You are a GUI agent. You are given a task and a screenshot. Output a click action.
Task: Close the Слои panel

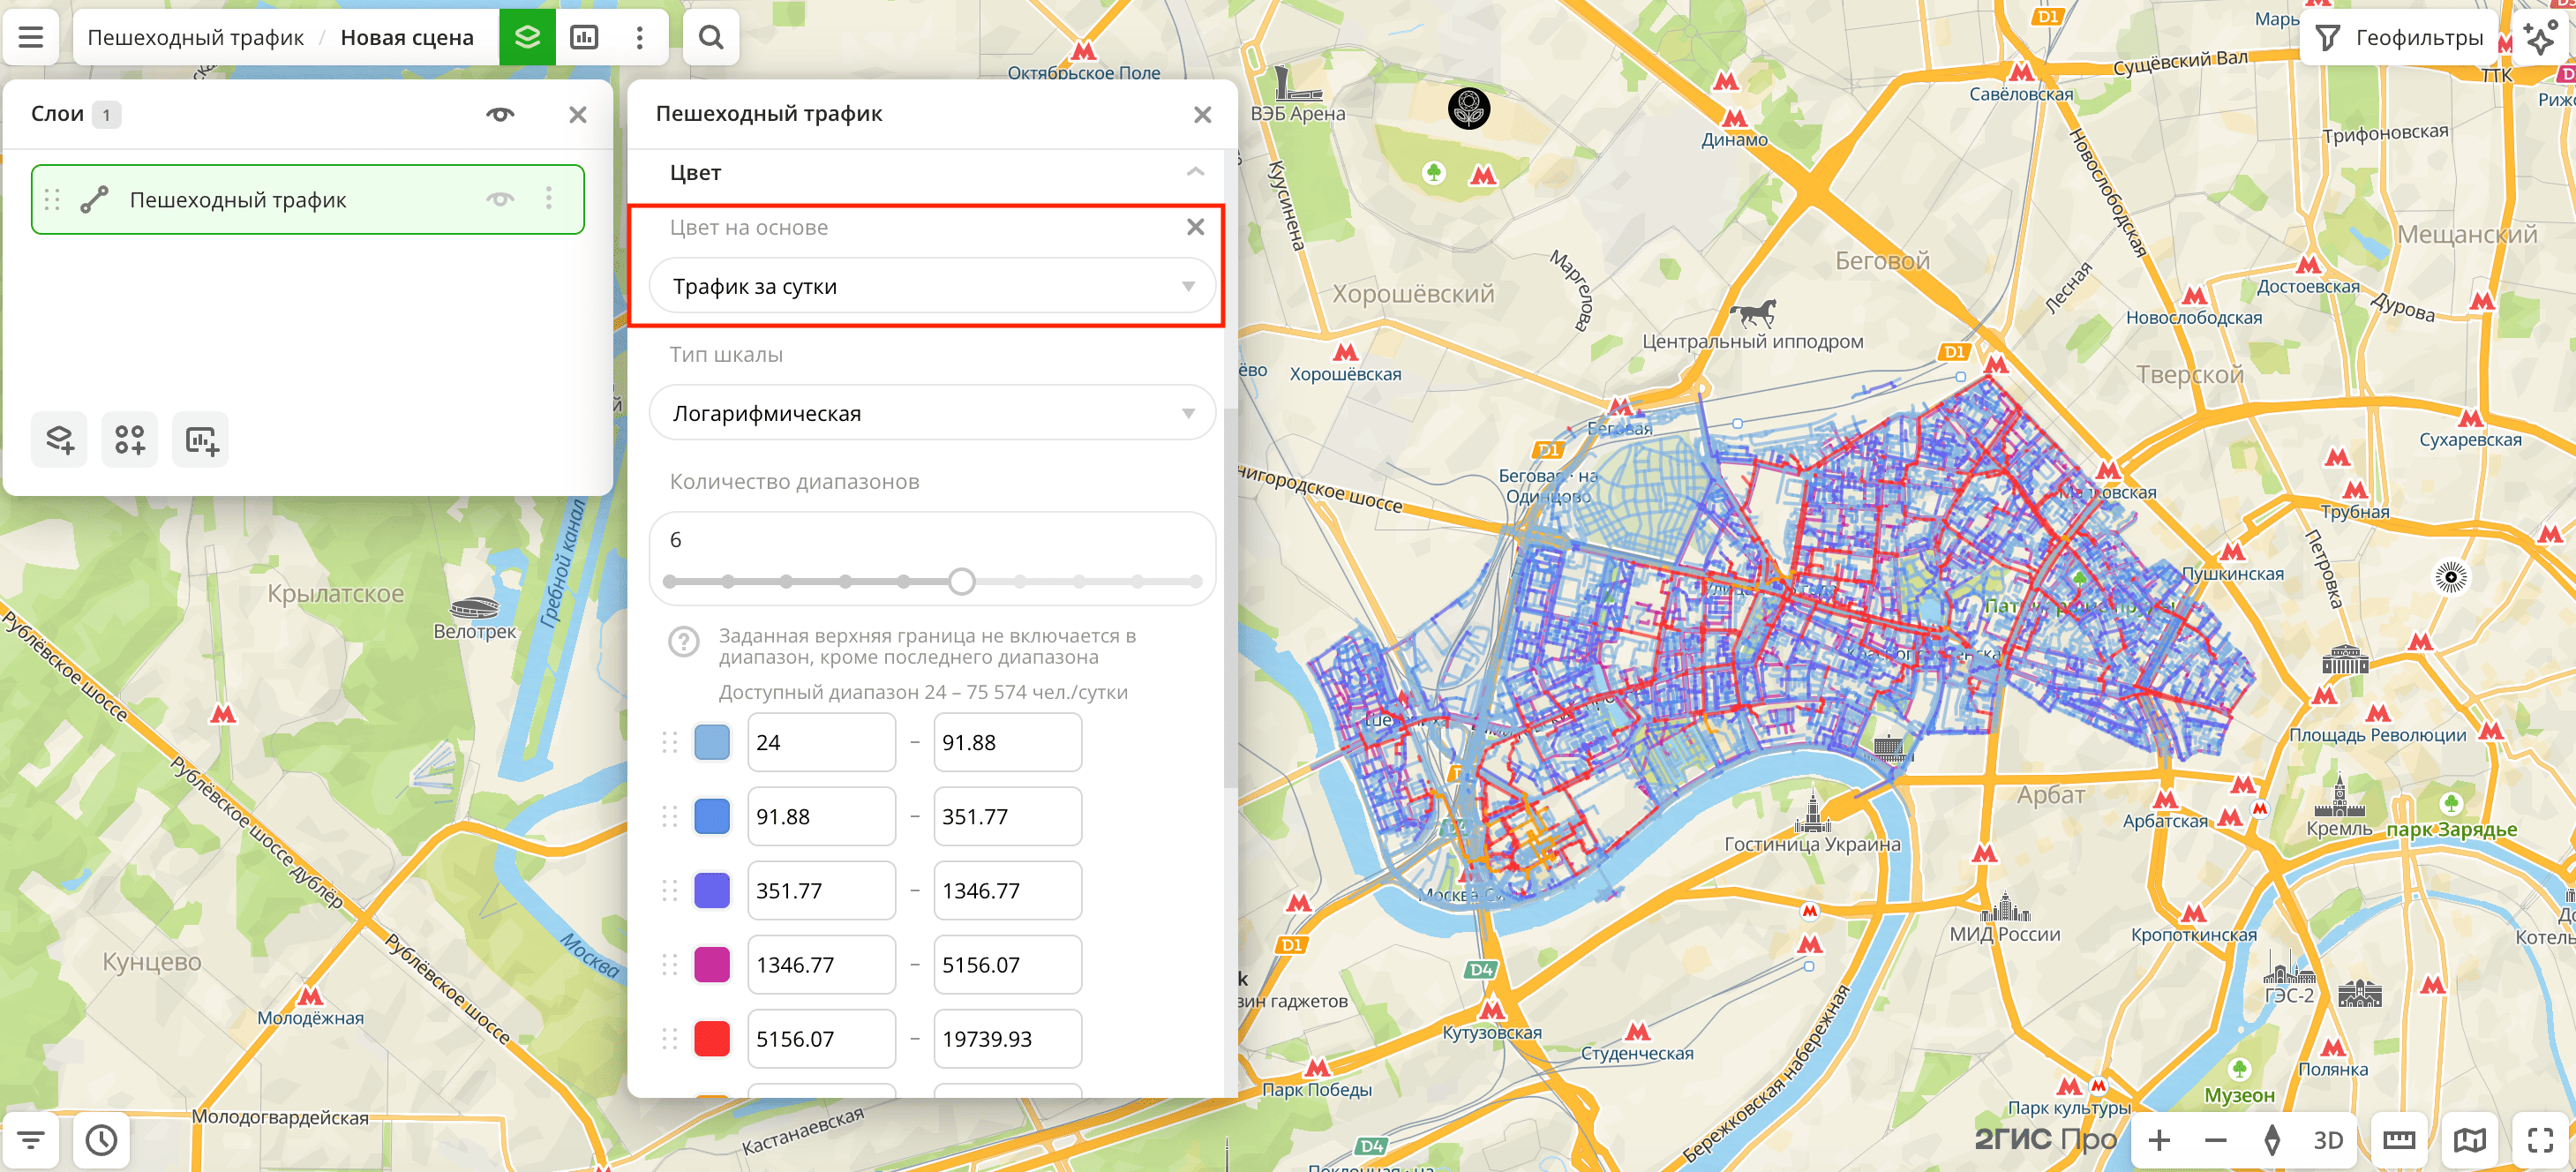[x=578, y=114]
